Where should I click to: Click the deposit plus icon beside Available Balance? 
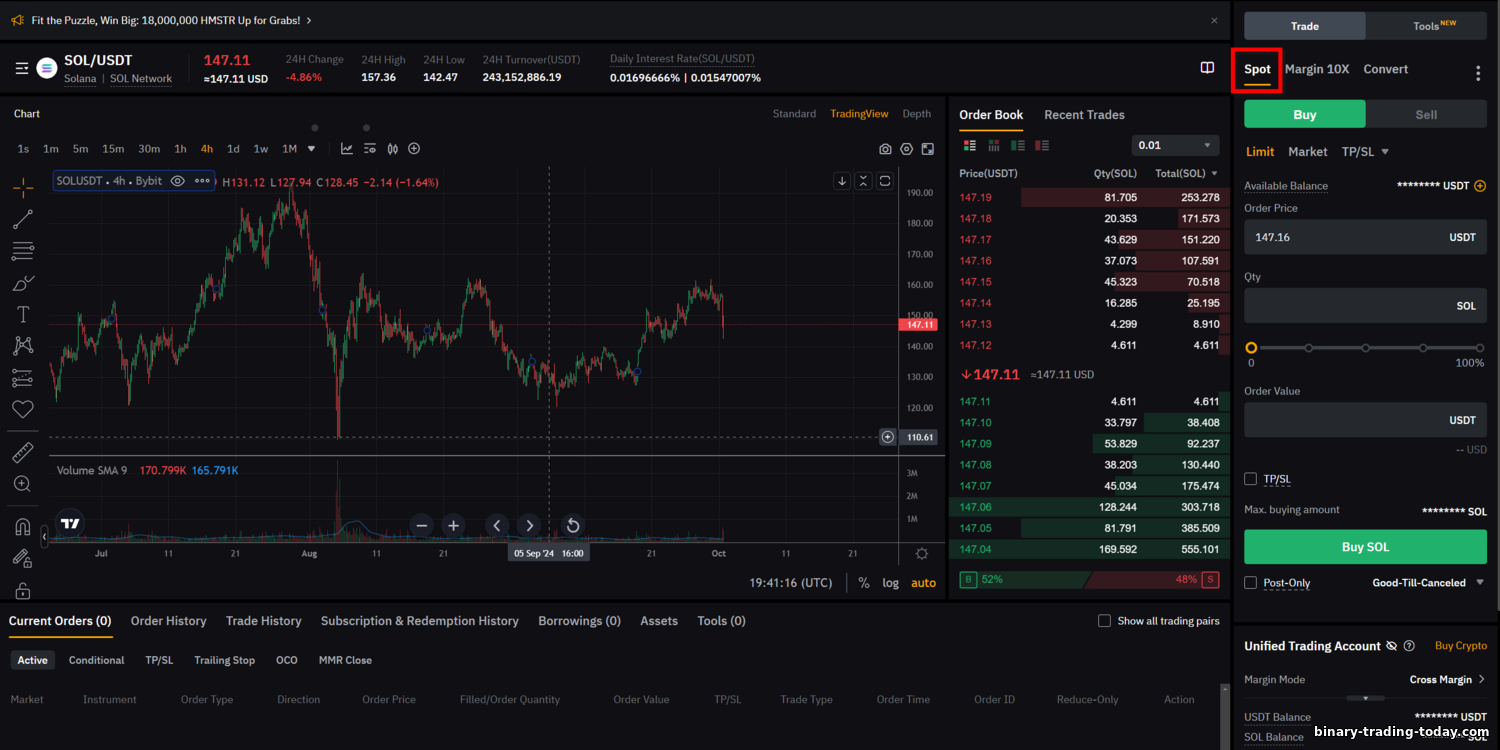tap(1480, 186)
